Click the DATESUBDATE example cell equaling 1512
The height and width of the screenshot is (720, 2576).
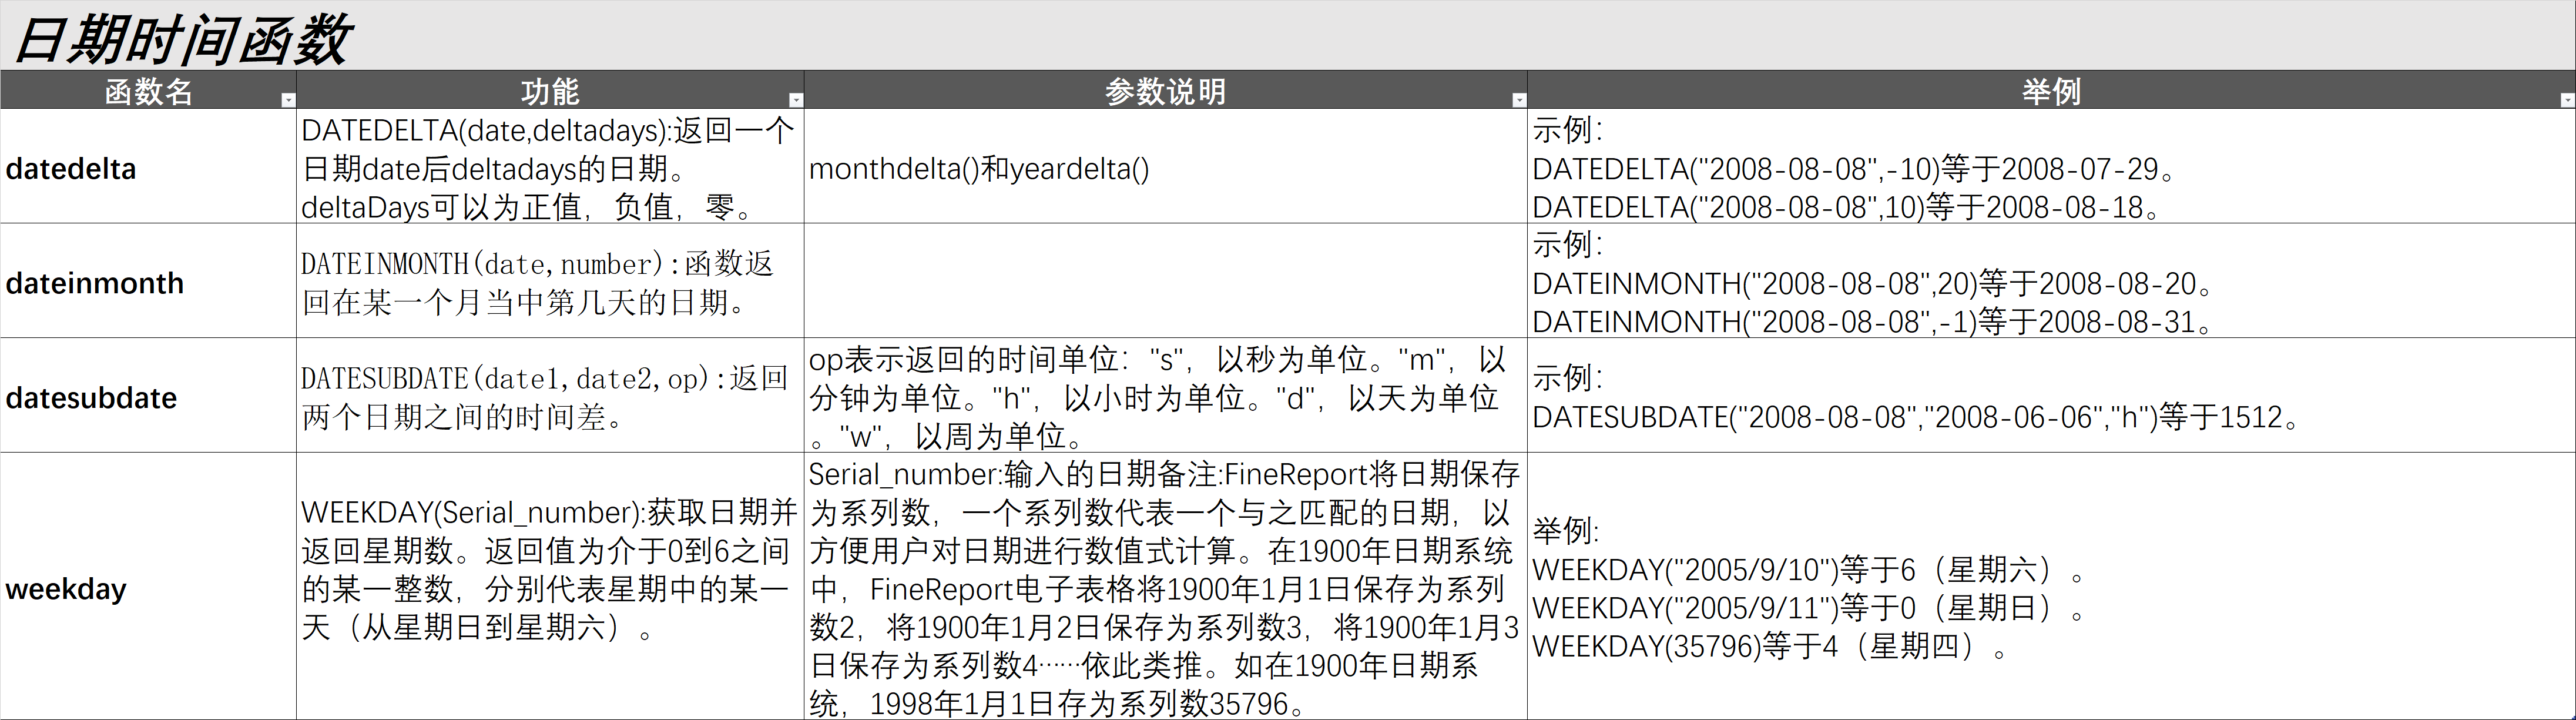[2050, 397]
